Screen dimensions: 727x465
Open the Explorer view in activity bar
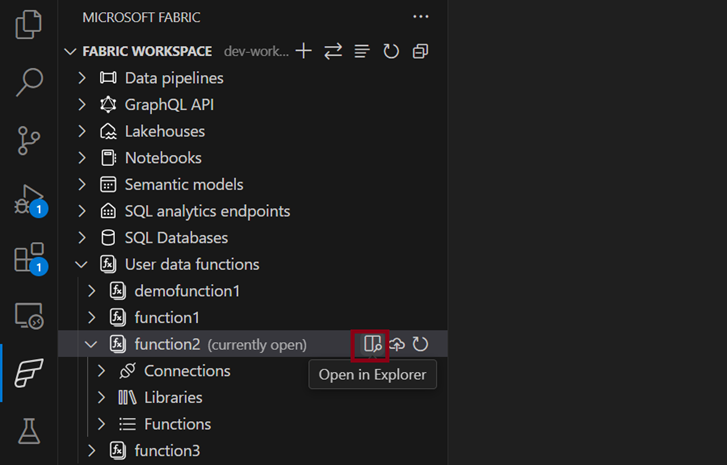29,24
